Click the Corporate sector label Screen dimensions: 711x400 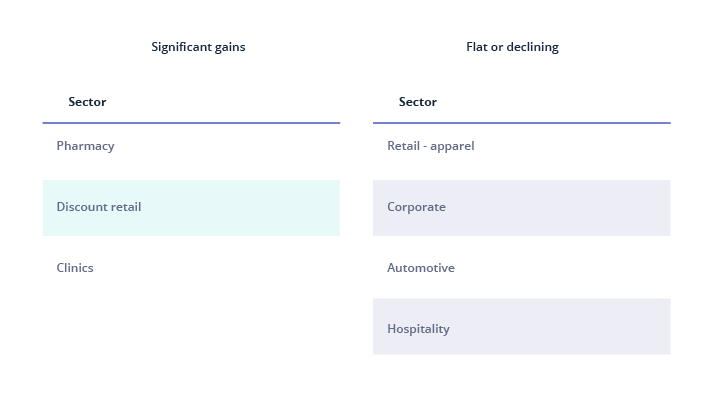coord(416,207)
